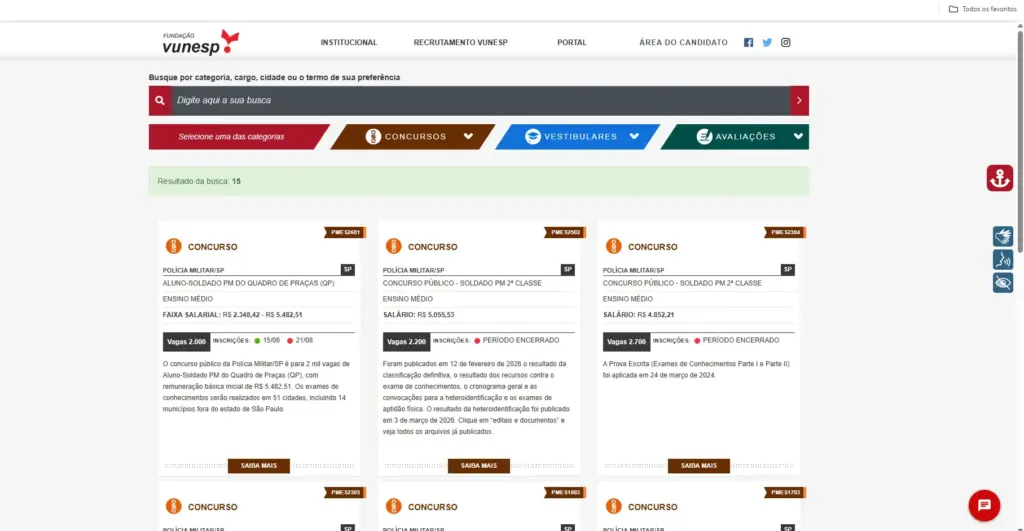Screen dimensions: 1024x531
Task: Expand the Vestibulares dropdown
Action: [x=634, y=137]
